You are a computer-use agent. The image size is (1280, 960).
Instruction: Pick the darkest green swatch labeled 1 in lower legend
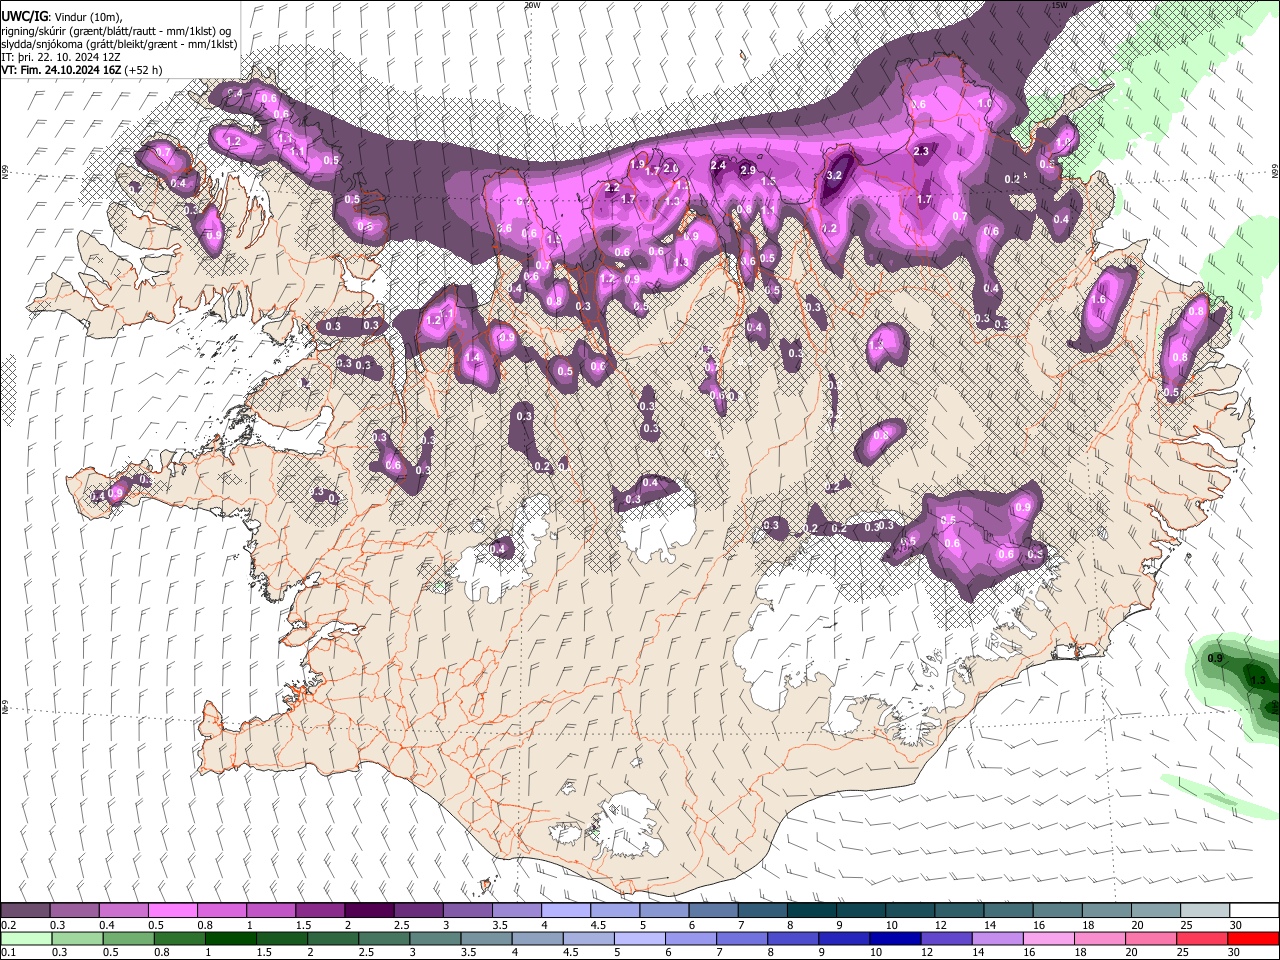[230, 938]
